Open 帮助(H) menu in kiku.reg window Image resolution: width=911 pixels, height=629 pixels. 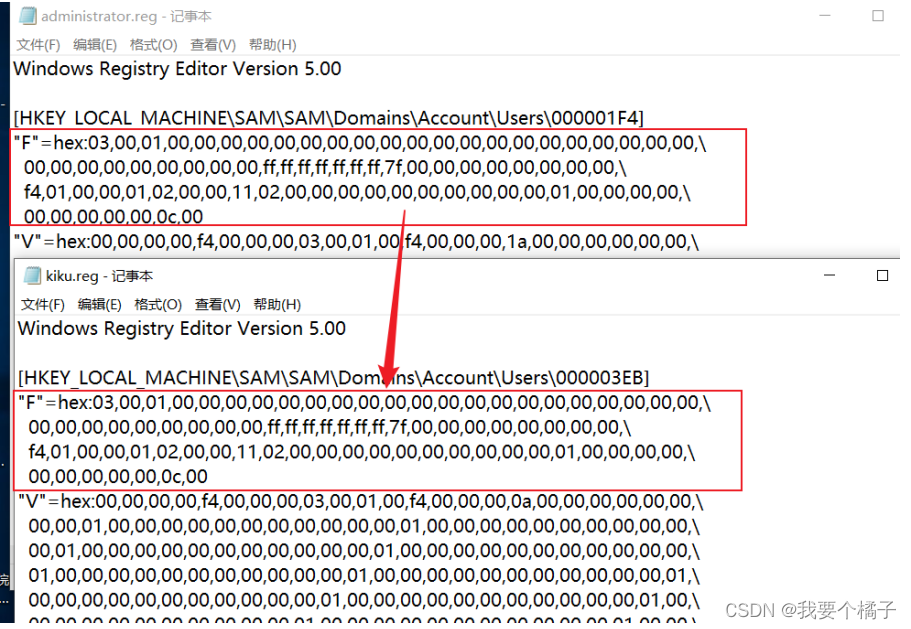(x=277, y=304)
